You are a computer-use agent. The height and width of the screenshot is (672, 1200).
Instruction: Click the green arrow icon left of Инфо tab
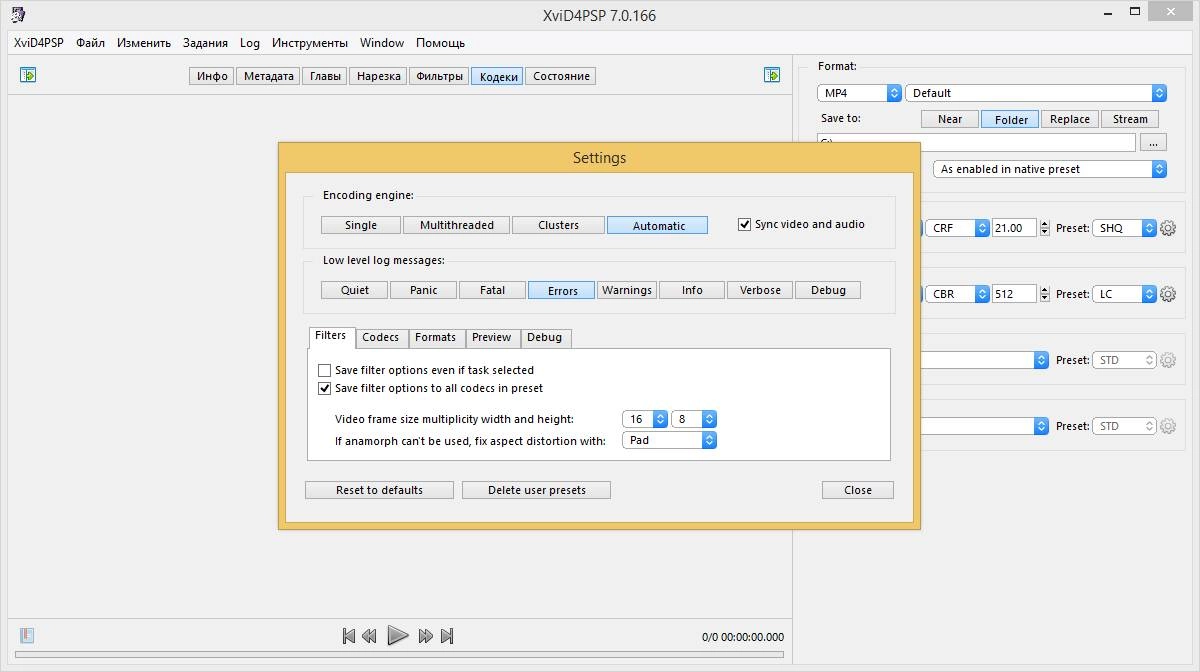pyautogui.click(x=28, y=75)
